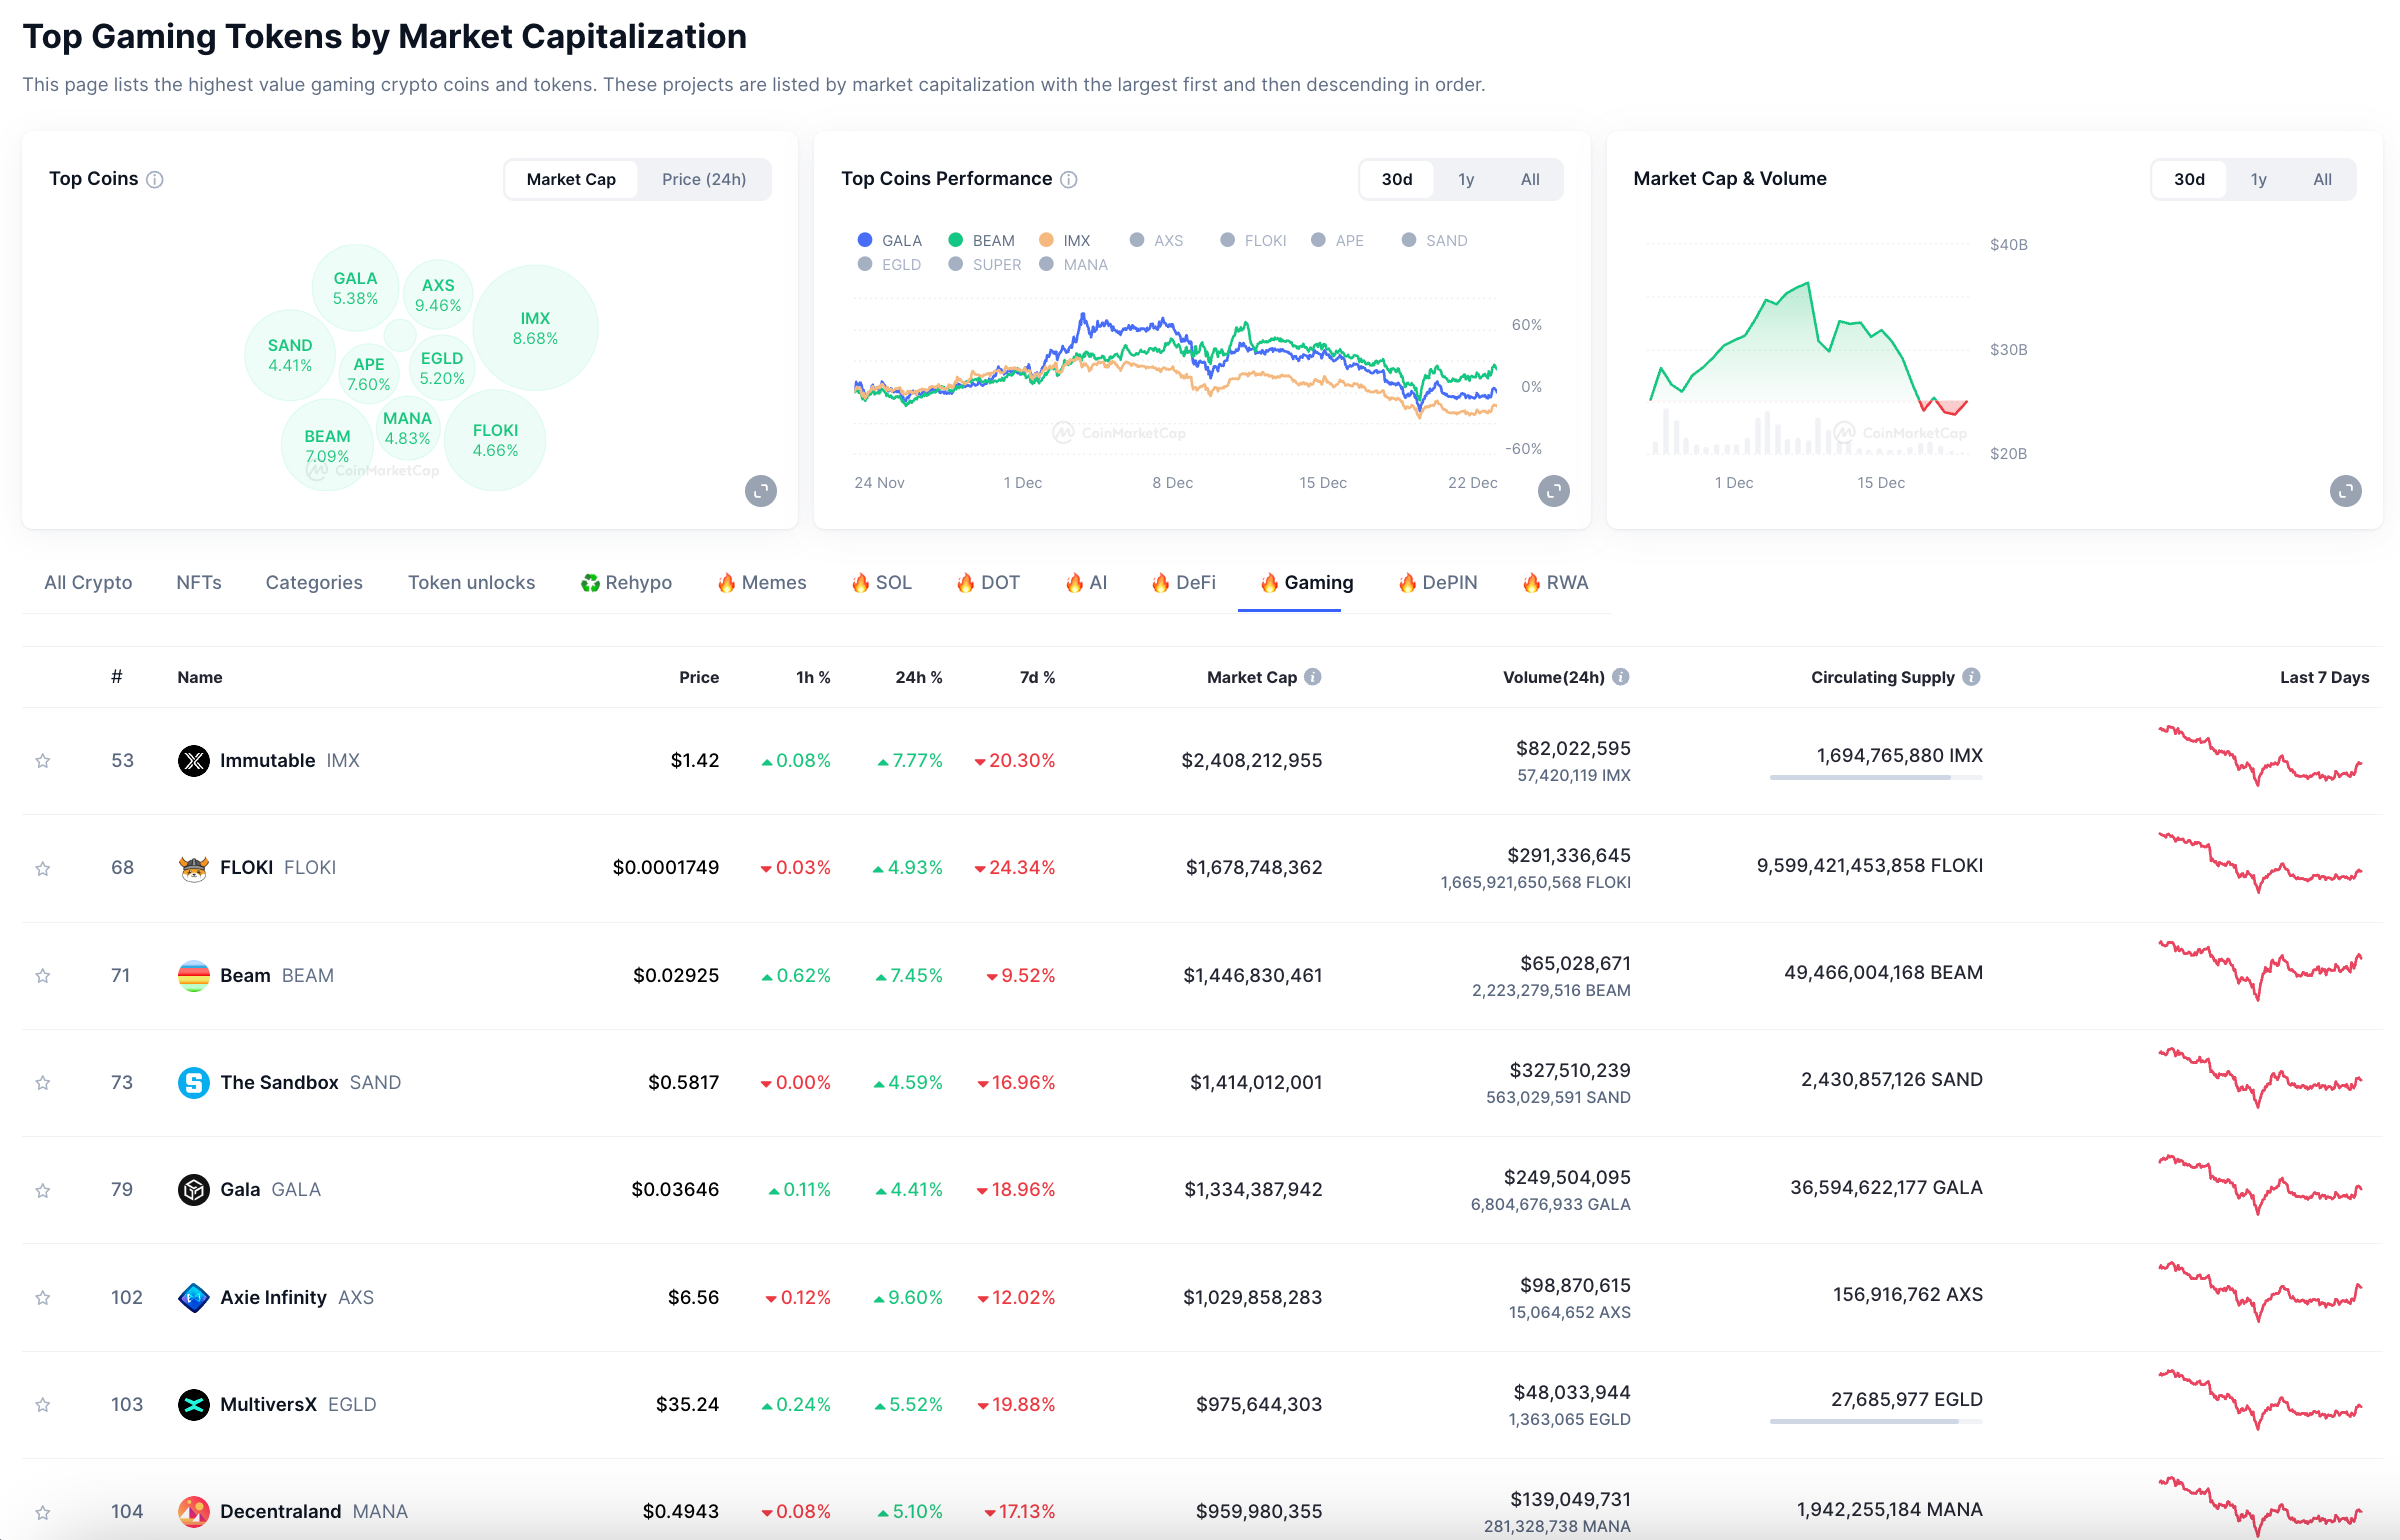2400x1540 pixels.
Task: Select Market Cap view in Top Coins
Action: click(571, 180)
